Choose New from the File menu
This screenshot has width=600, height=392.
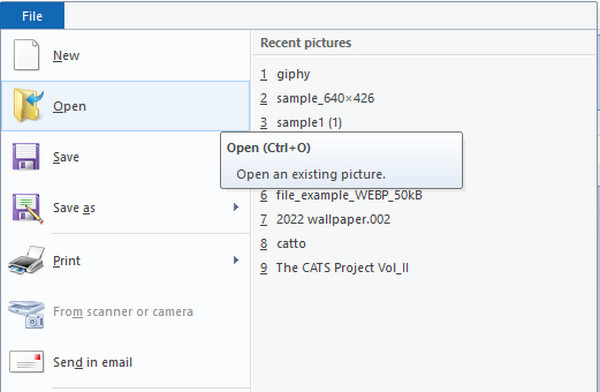pyautogui.click(x=126, y=55)
